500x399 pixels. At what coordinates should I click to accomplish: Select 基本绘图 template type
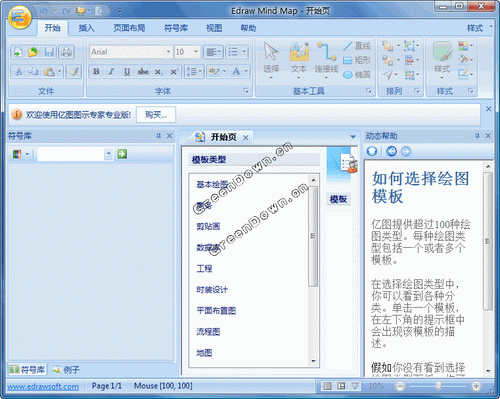(212, 184)
